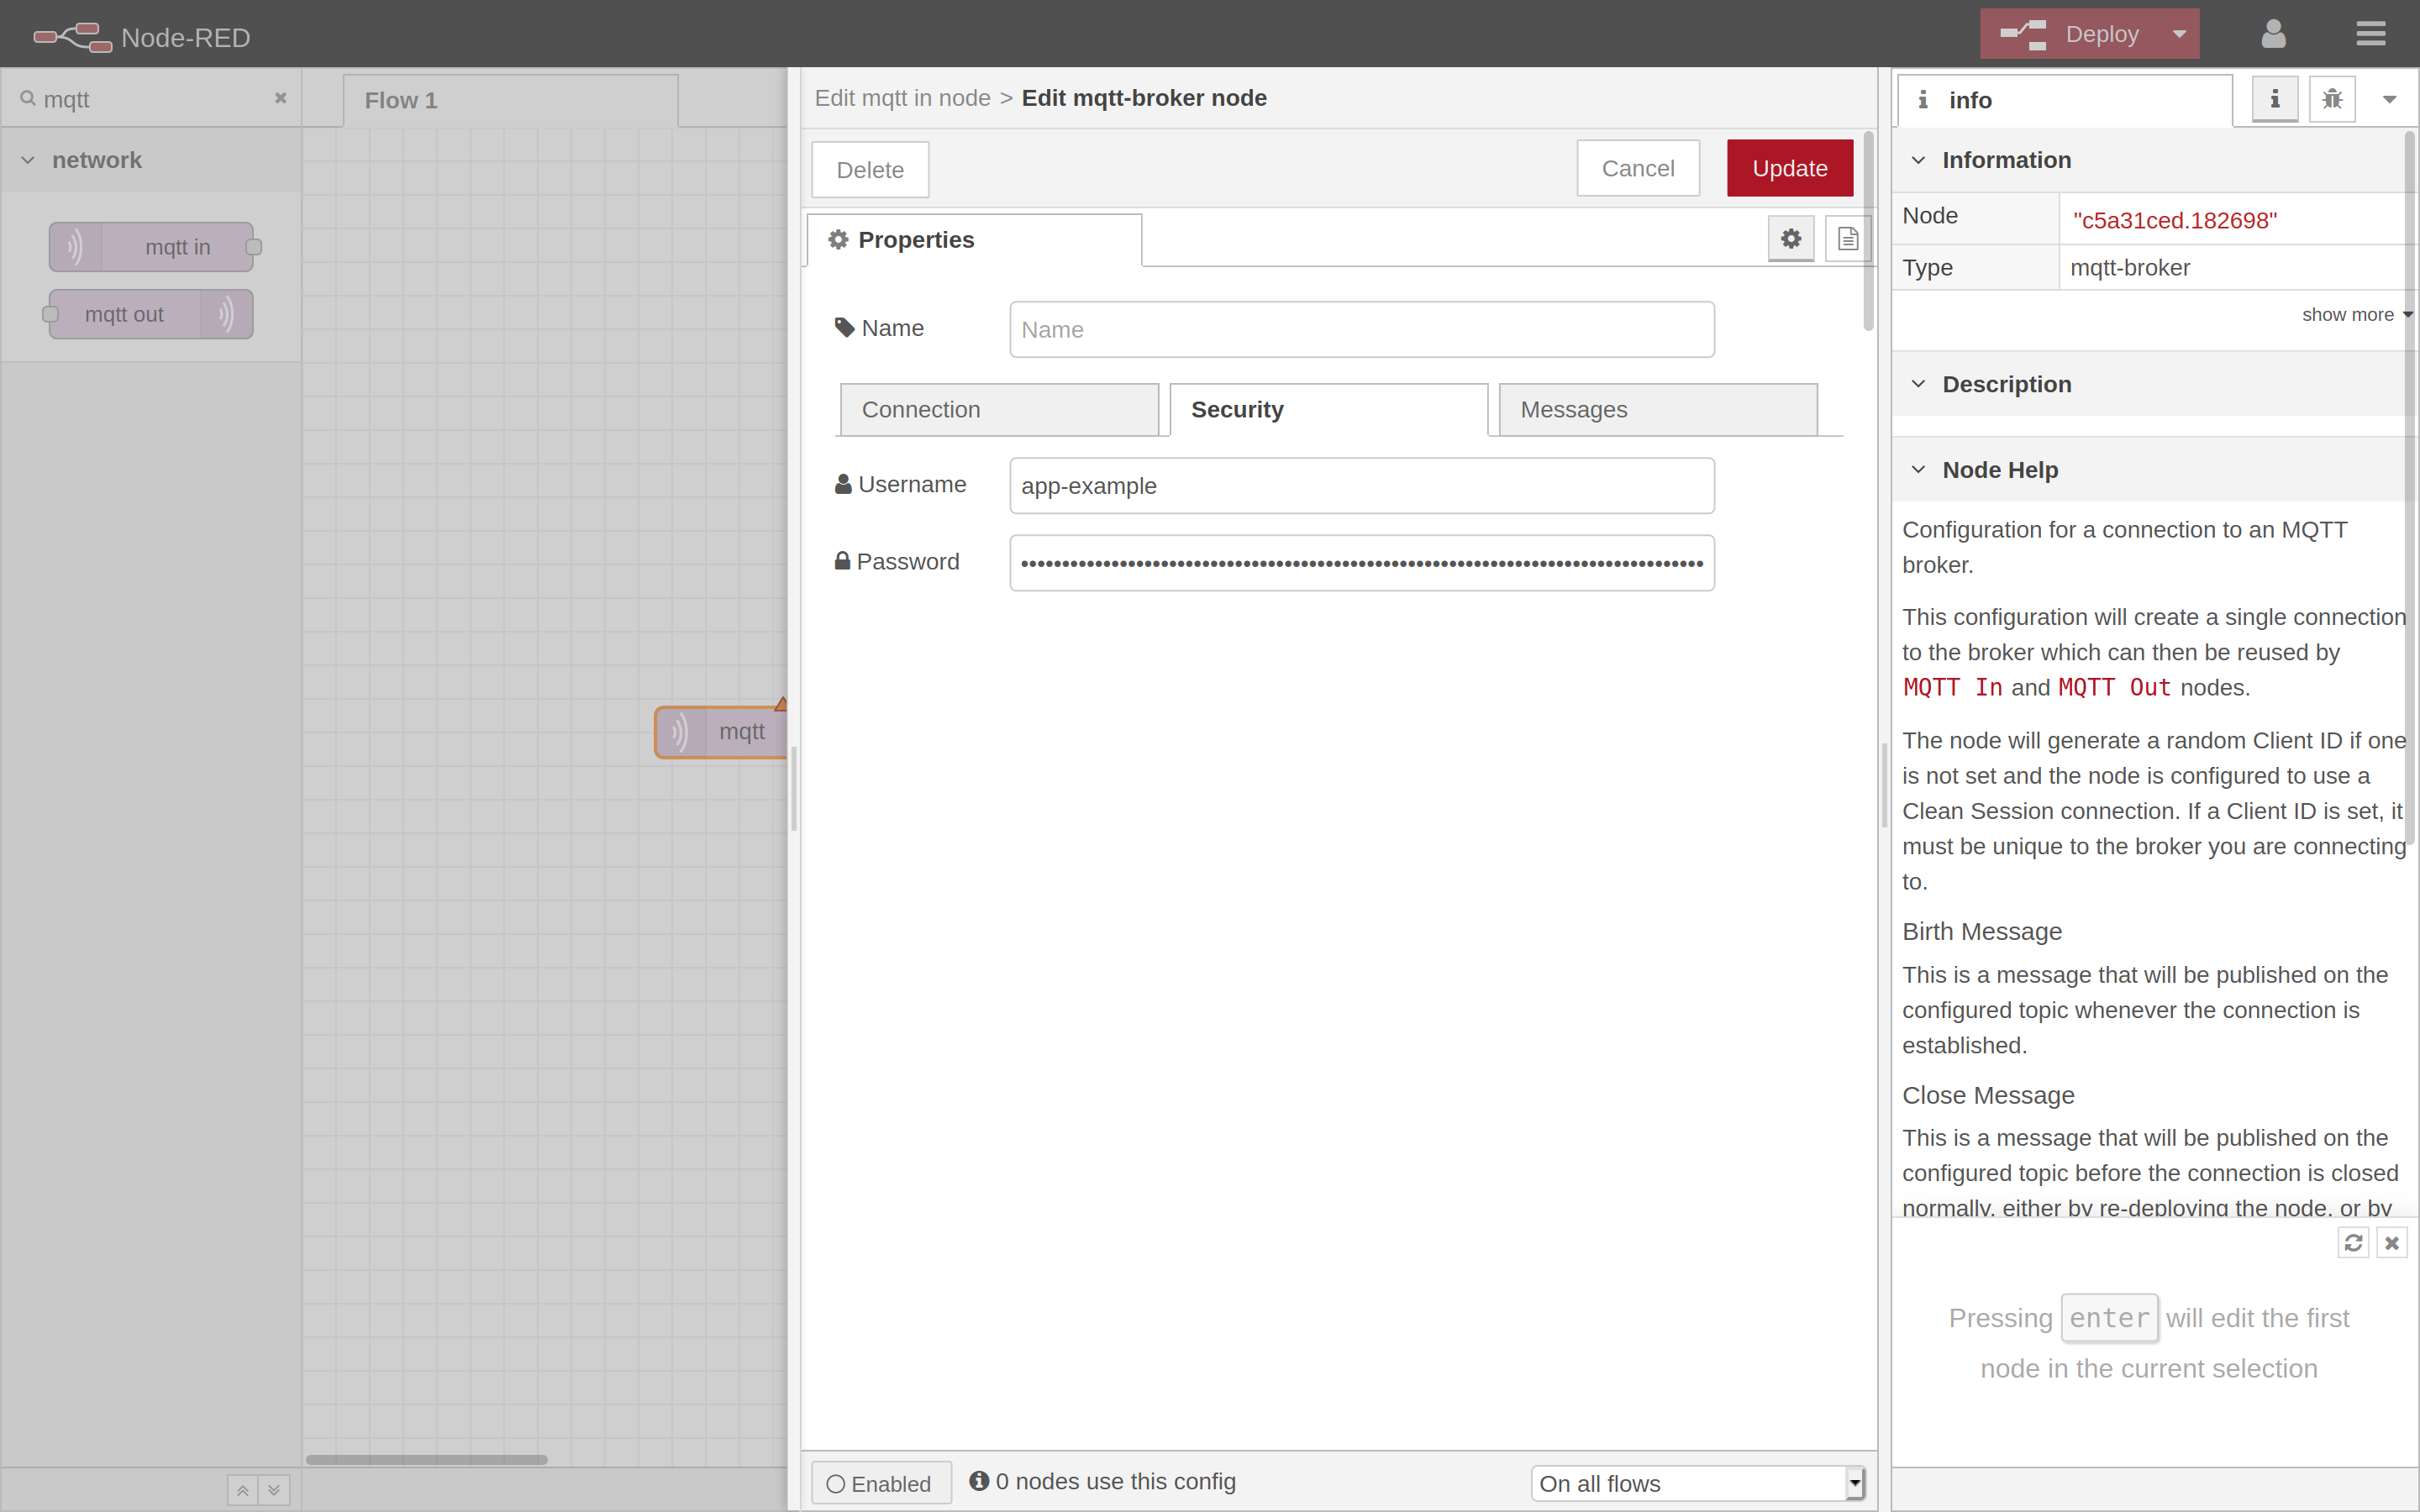Select the debug bug icon in sidebar
Image resolution: width=2420 pixels, height=1512 pixels.
(x=2331, y=98)
